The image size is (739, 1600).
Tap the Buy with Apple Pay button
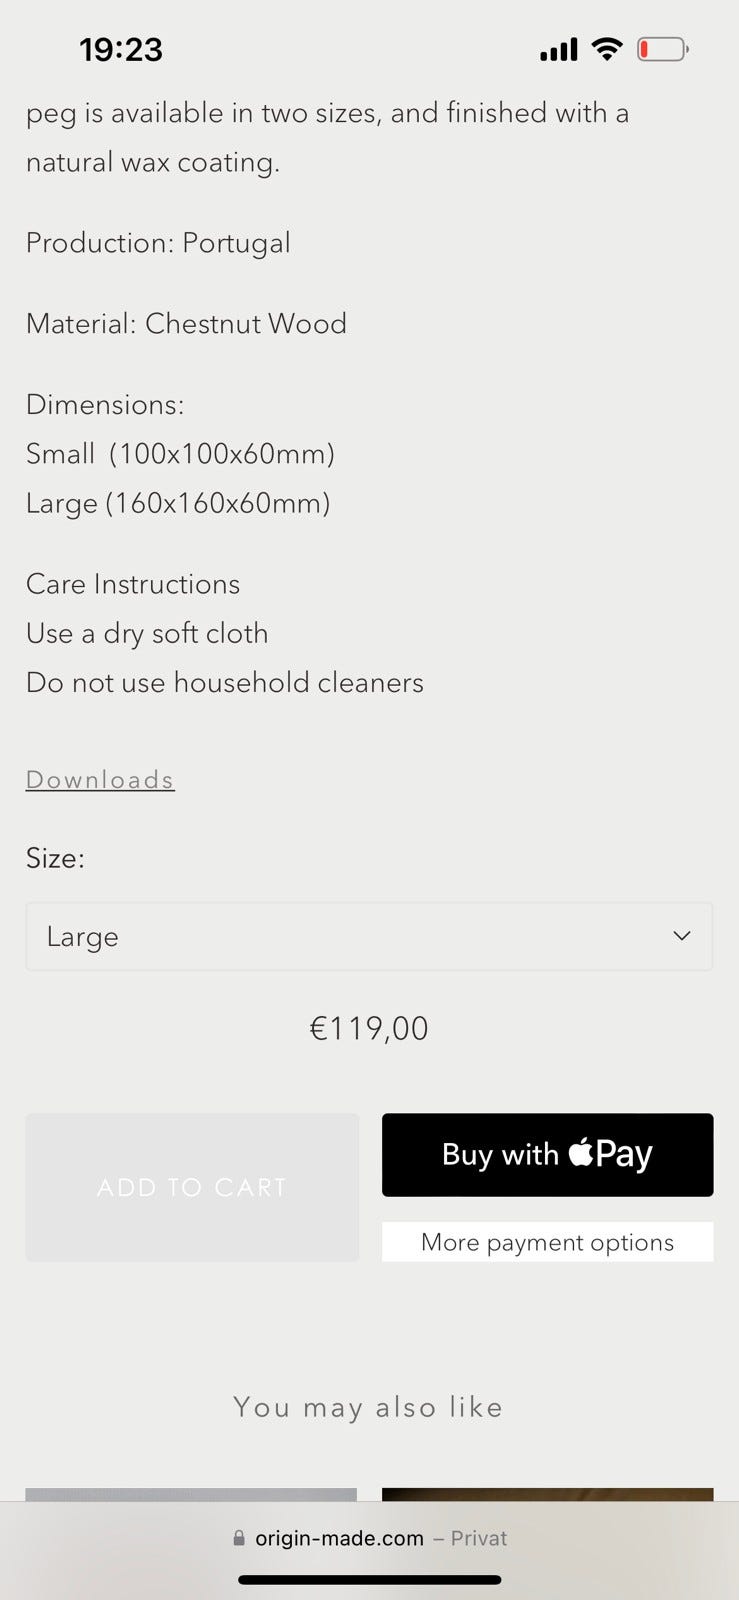pyautogui.click(x=547, y=1155)
